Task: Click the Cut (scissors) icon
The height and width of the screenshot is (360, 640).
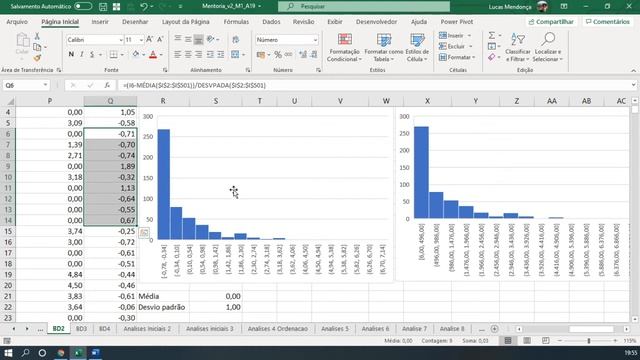Action: (x=37, y=36)
